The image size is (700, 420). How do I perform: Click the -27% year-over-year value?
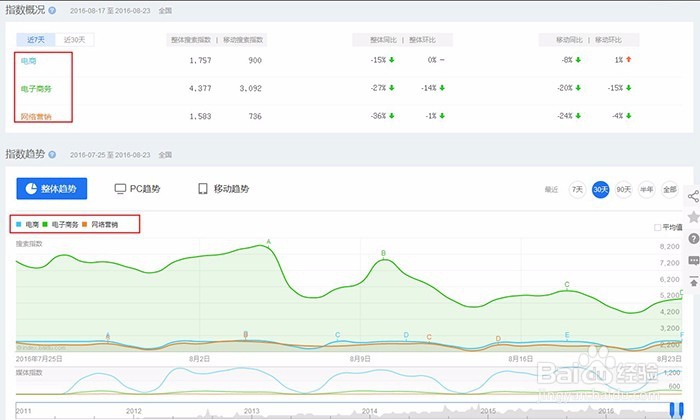(x=378, y=88)
